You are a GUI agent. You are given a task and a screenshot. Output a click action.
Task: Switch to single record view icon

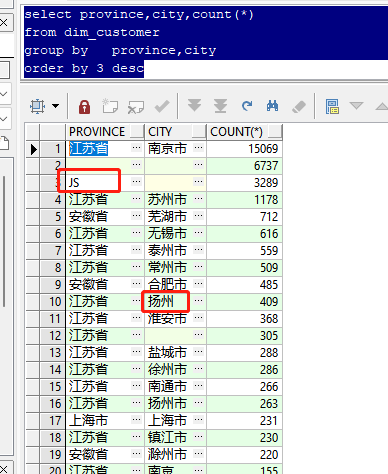coord(332,106)
